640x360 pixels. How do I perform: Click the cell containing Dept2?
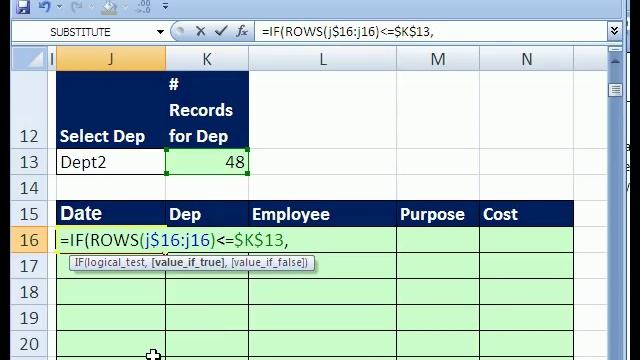tap(111, 162)
